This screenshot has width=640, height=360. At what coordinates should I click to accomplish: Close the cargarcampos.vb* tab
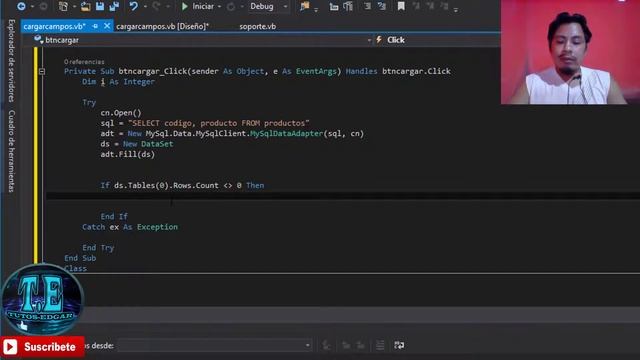click(107, 26)
